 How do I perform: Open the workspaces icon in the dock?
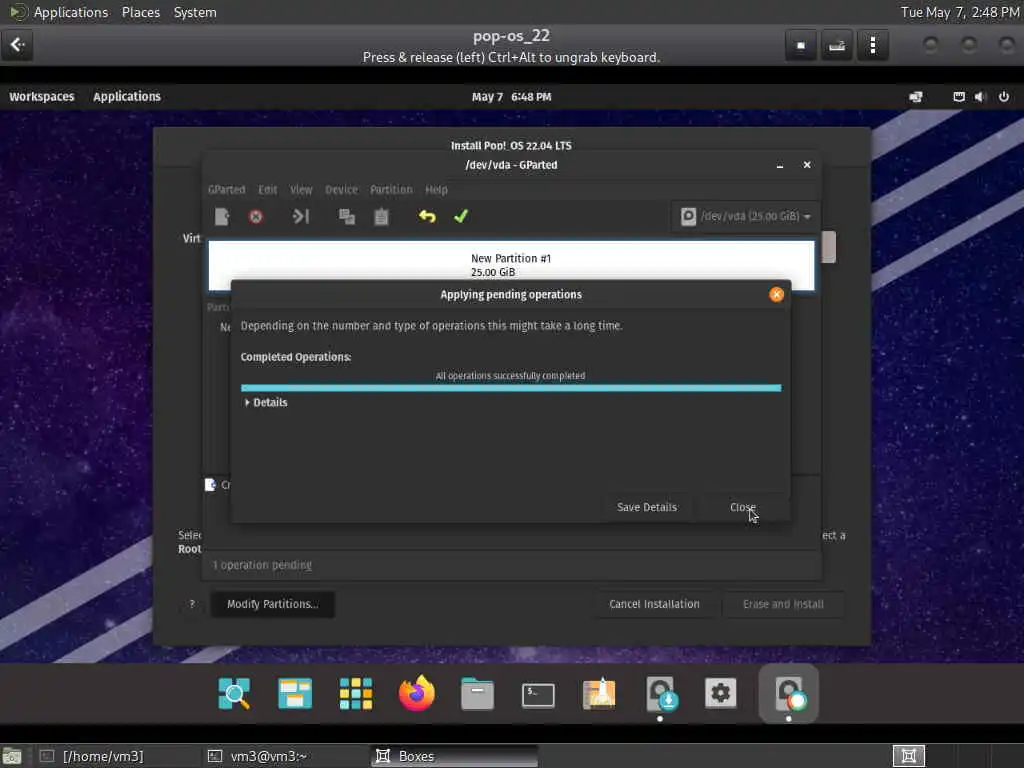tap(295, 694)
